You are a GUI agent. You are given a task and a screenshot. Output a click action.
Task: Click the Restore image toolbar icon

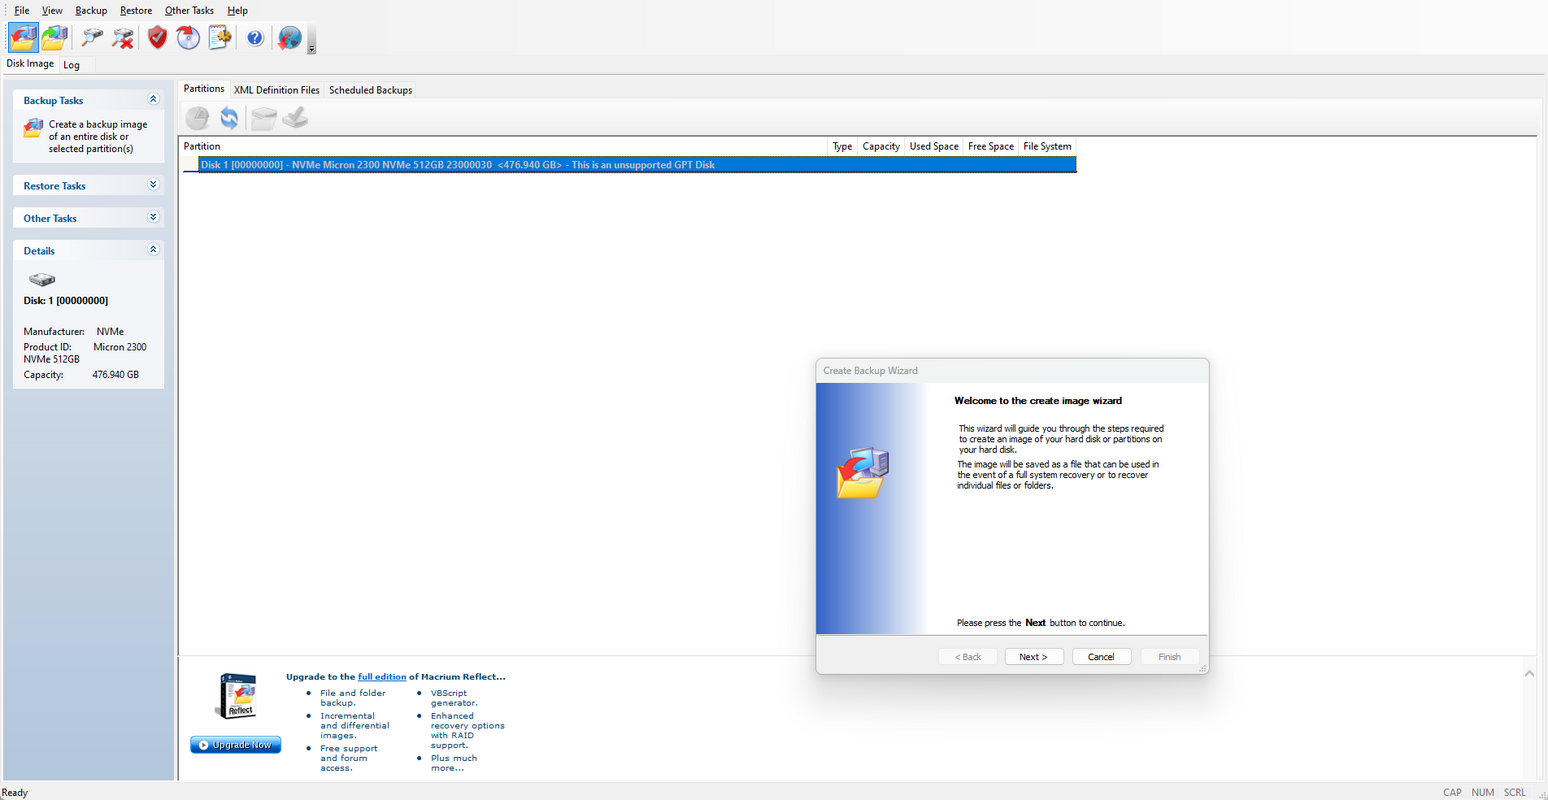[x=54, y=38]
